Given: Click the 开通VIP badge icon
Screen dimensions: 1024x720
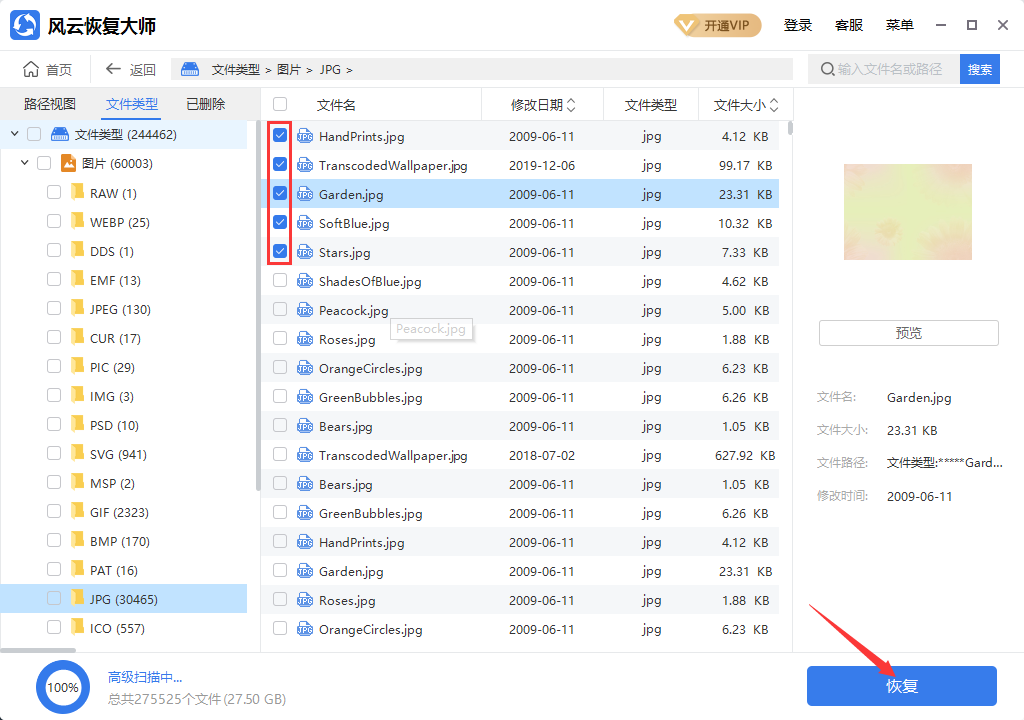Looking at the screenshot, I should click(x=686, y=26).
